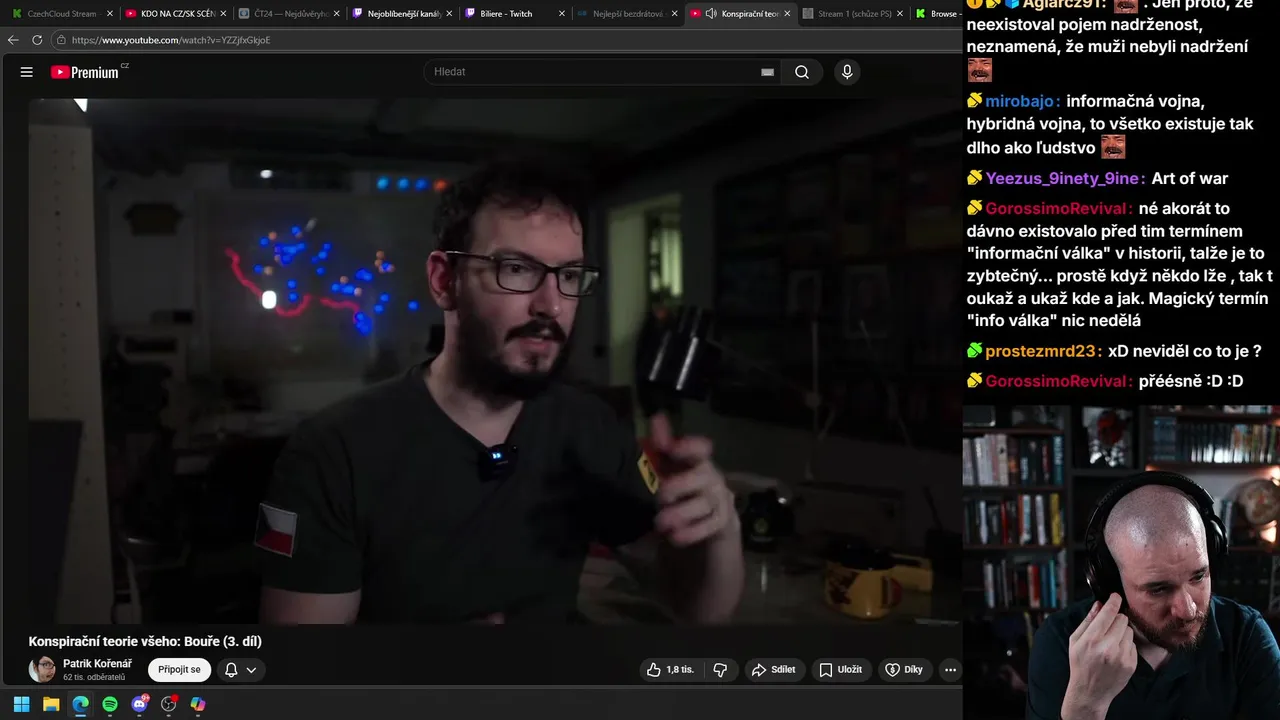Open Discord from the taskbar

[x=139, y=704]
